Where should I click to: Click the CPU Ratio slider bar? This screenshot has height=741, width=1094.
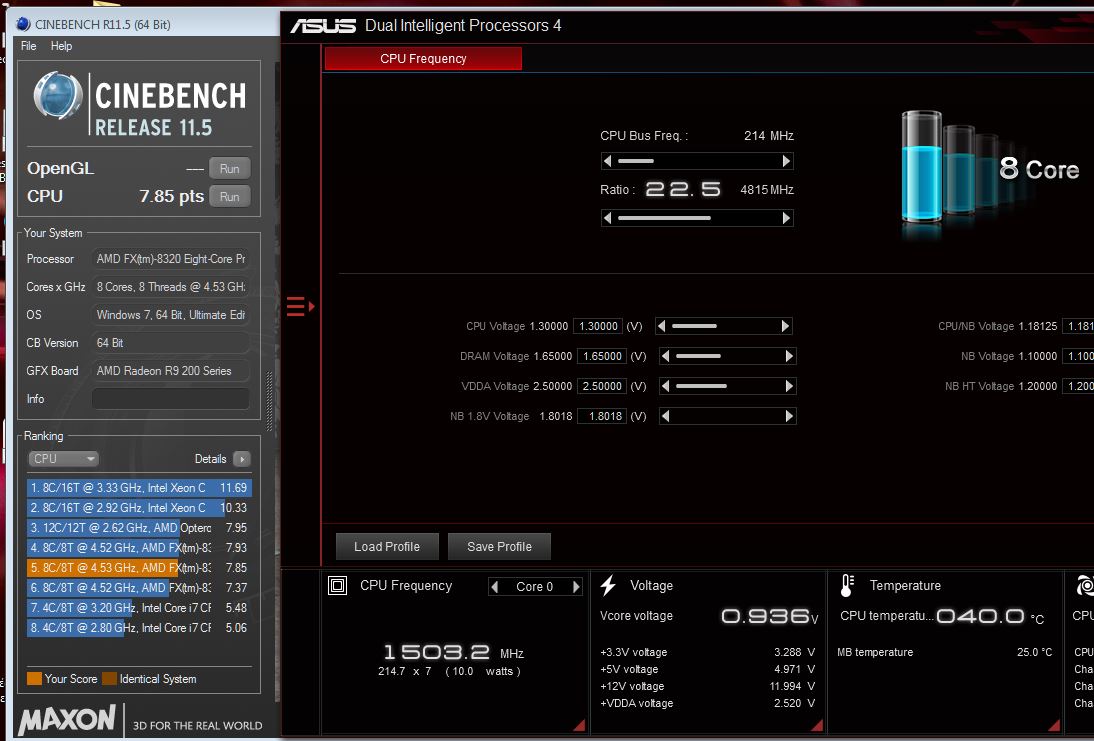coord(697,218)
